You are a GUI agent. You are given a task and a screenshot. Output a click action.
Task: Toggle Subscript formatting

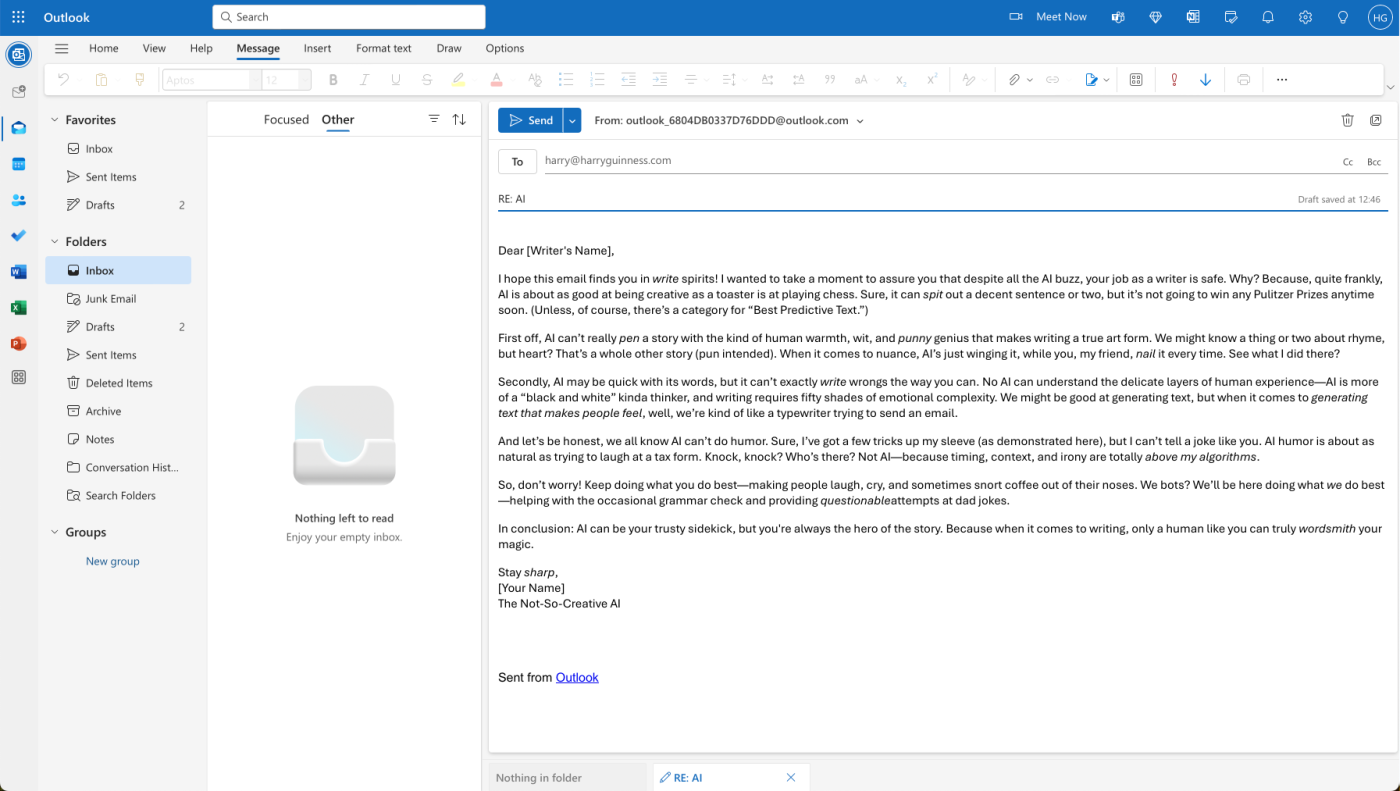[901, 80]
